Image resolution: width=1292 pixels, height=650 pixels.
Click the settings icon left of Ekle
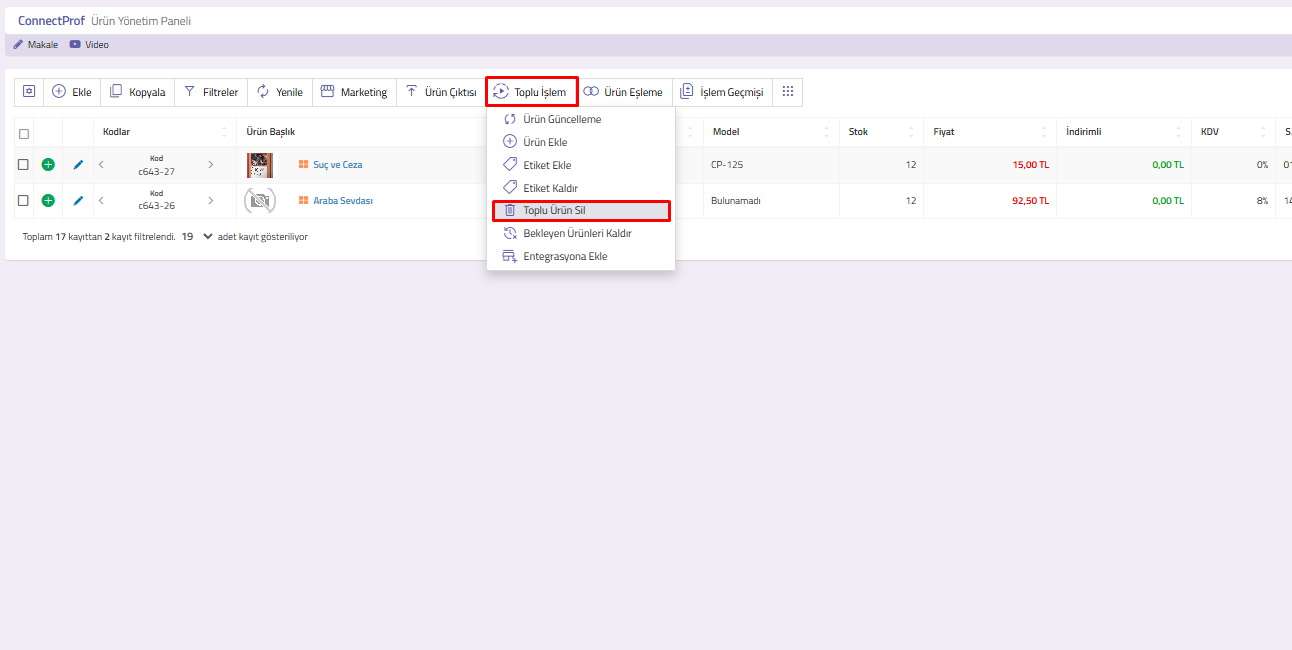point(29,92)
